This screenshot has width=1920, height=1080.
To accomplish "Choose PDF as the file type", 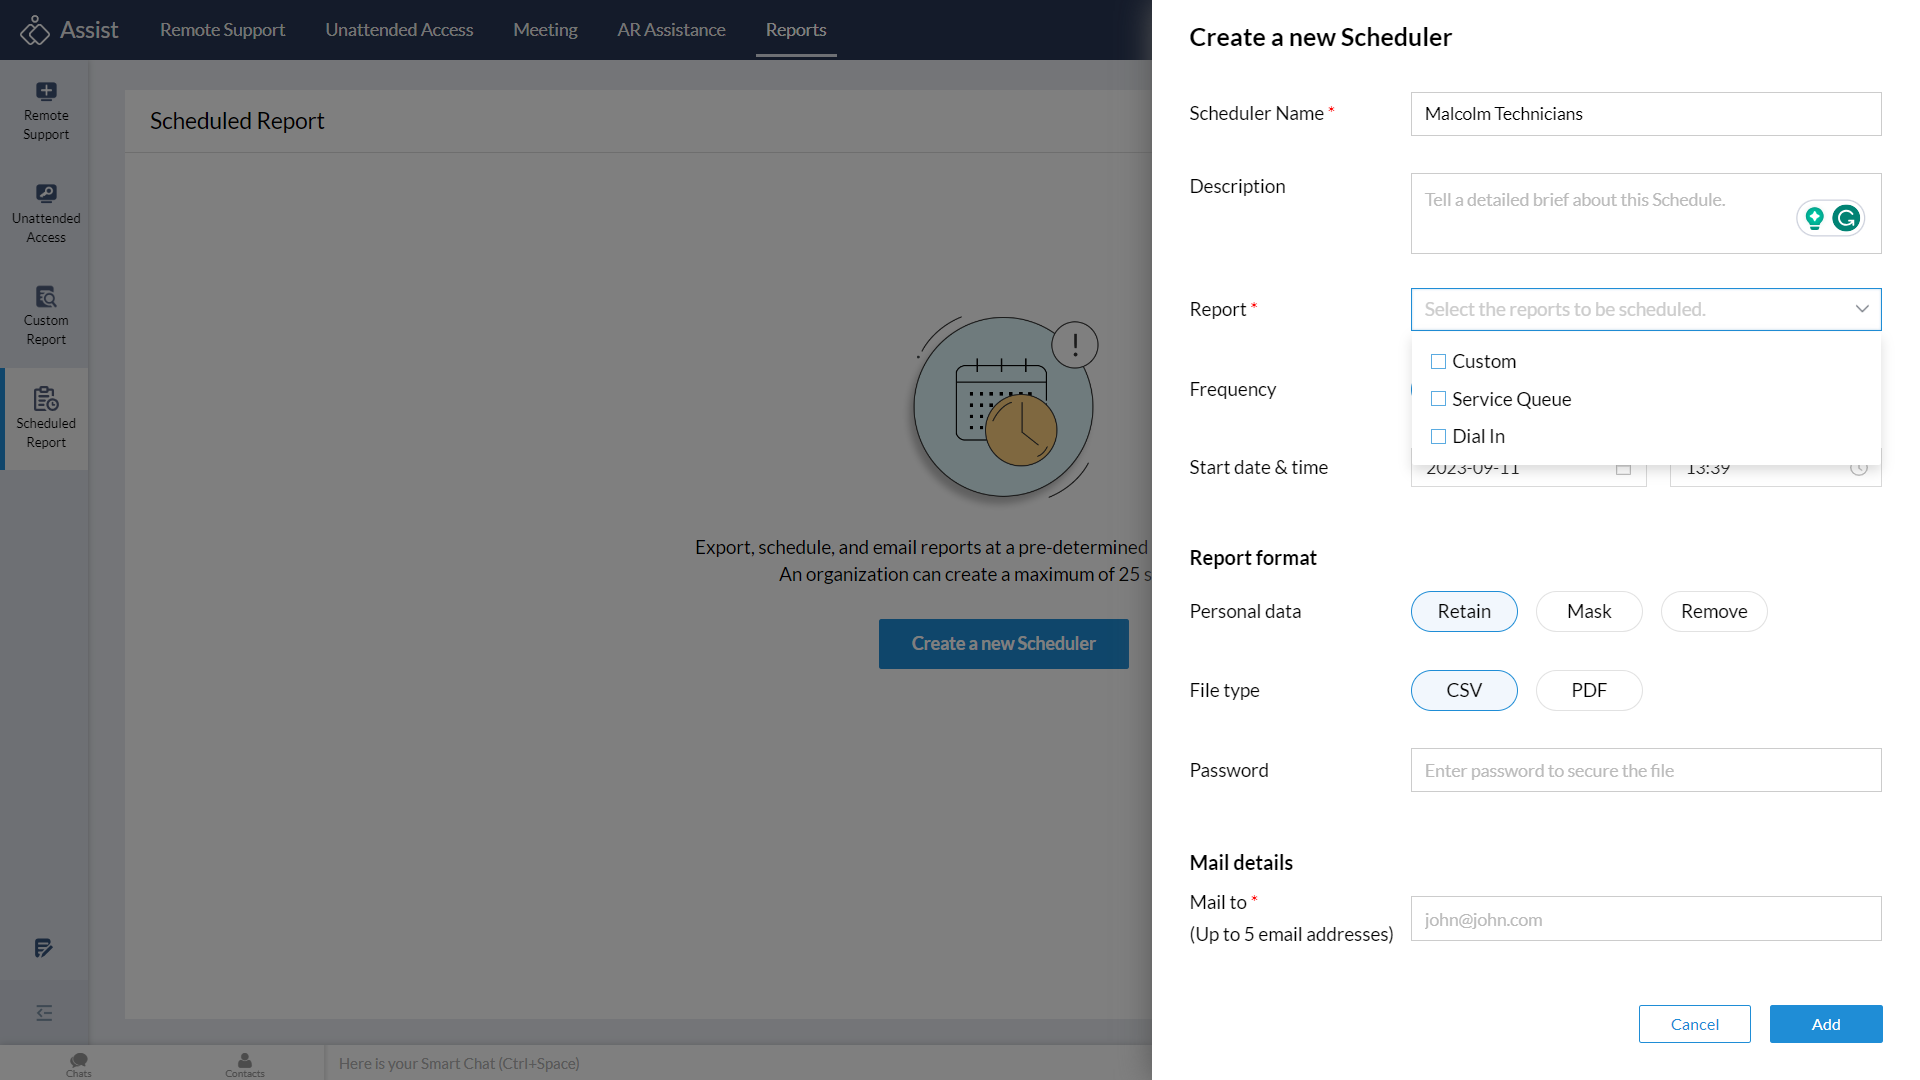I will click(x=1589, y=690).
